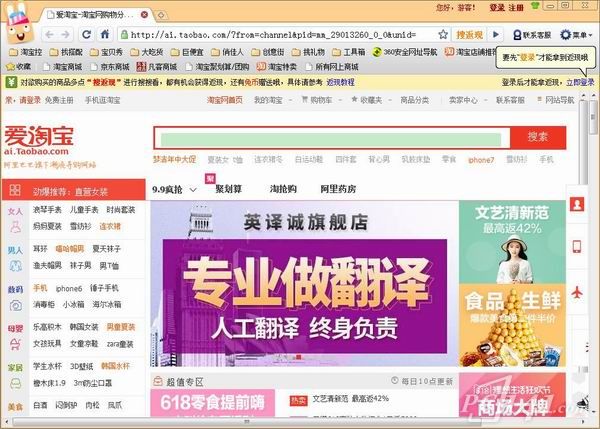Click the 连衣裙 link under 女人
The width and height of the screenshot is (600, 429).
coord(110,226)
